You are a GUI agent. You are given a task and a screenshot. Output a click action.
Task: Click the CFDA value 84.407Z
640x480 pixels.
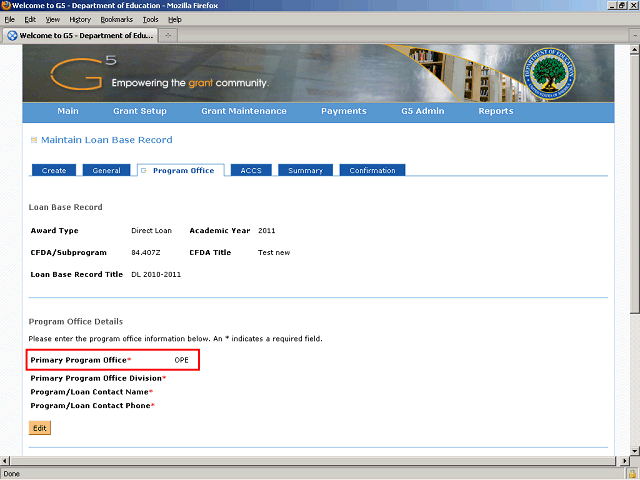(x=146, y=253)
